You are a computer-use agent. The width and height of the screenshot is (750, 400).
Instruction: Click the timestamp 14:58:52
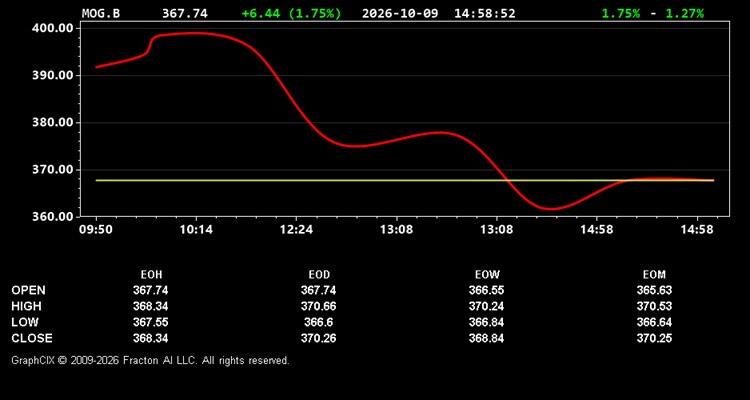[485, 13]
